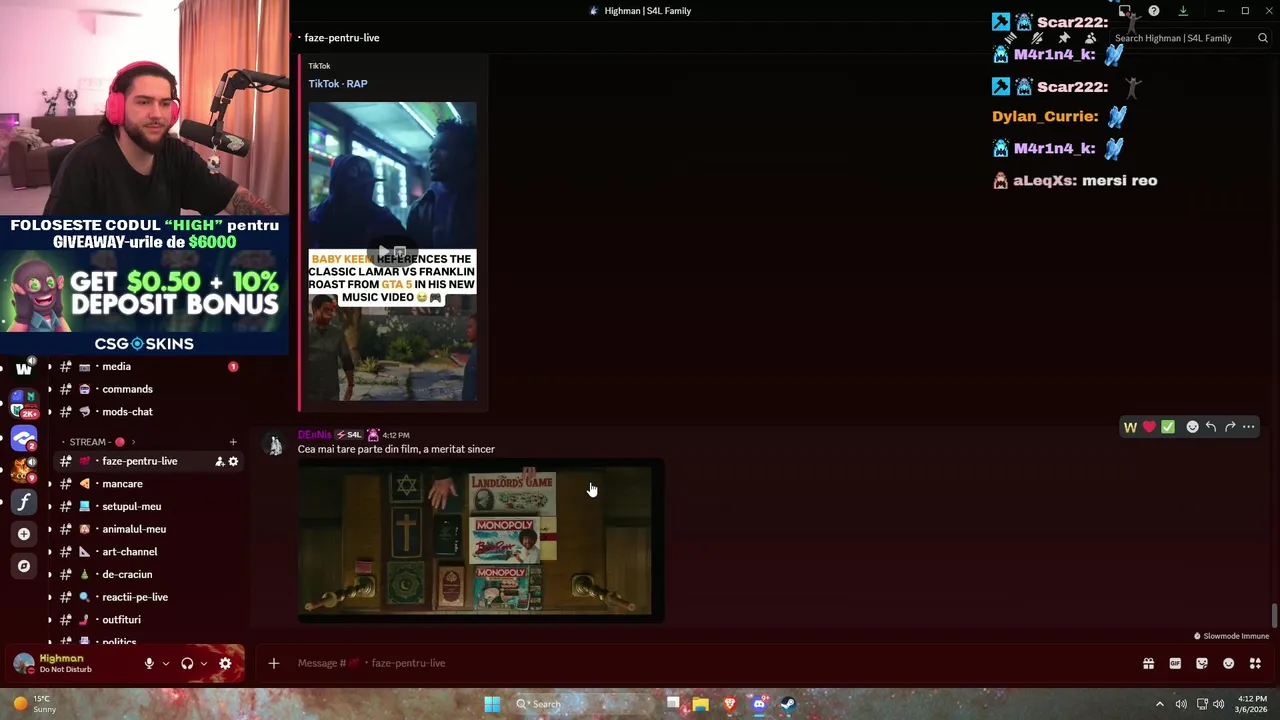Open the add reaction smiley on the message
This screenshot has height=720, width=1280.
(1192, 427)
